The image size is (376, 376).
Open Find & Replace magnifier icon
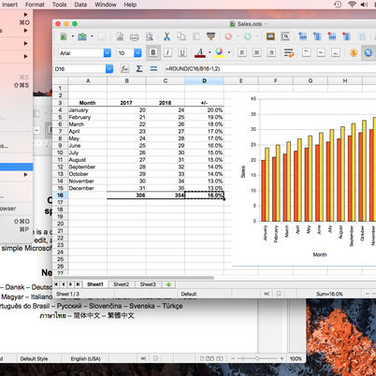285,36
